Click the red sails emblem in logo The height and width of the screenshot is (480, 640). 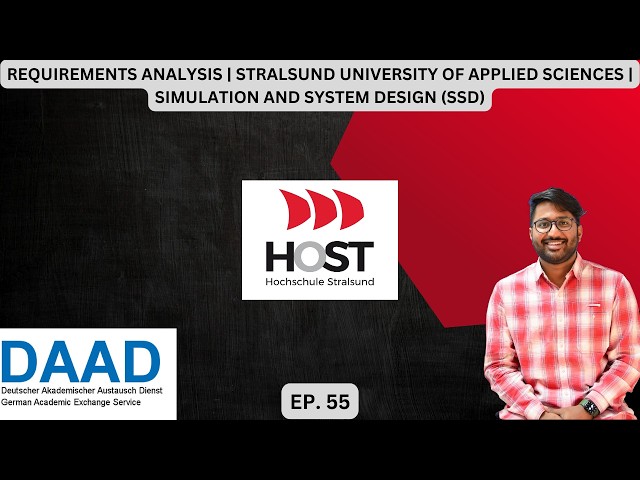321,209
